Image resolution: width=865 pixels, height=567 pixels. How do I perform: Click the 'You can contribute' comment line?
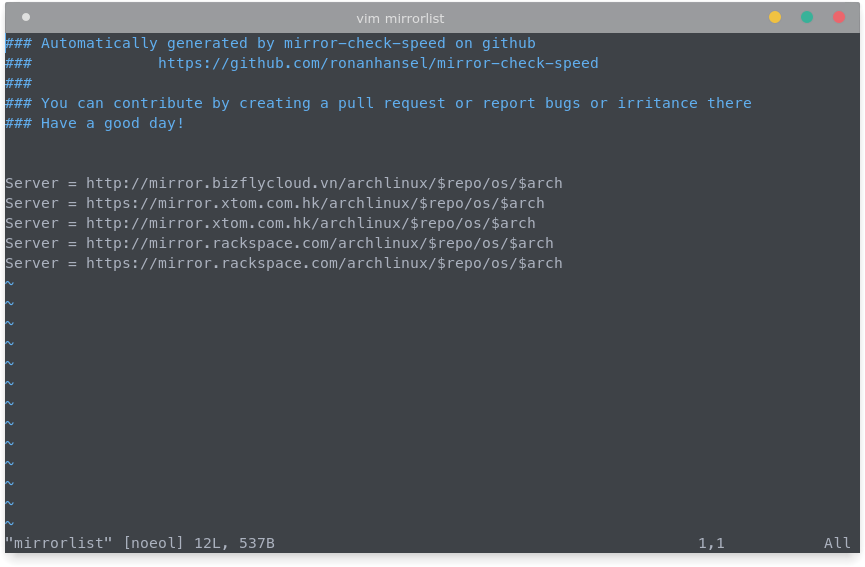pyautogui.click(x=378, y=103)
